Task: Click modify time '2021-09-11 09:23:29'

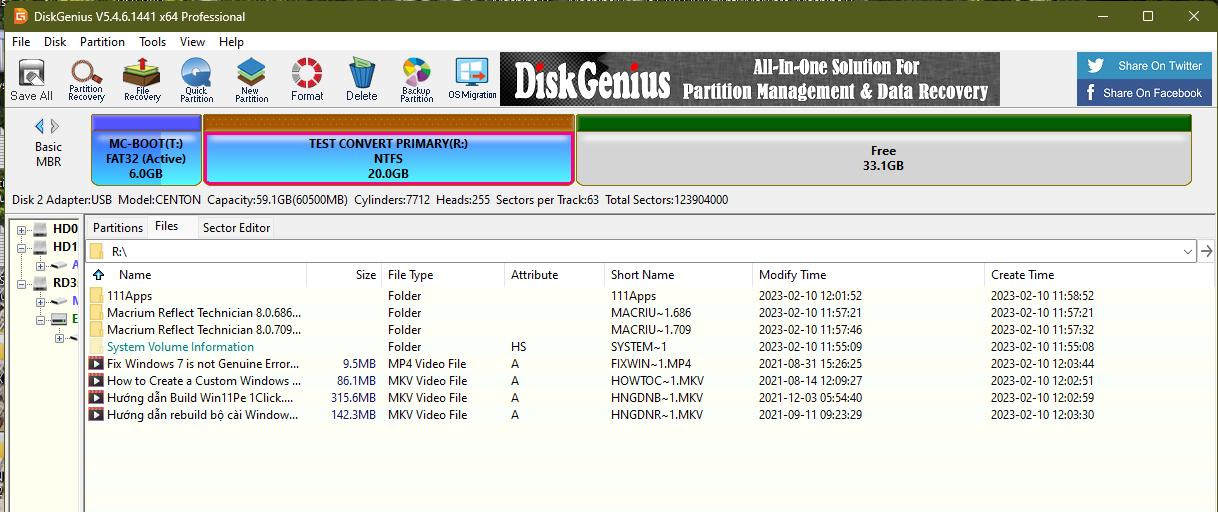Action: click(810, 415)
